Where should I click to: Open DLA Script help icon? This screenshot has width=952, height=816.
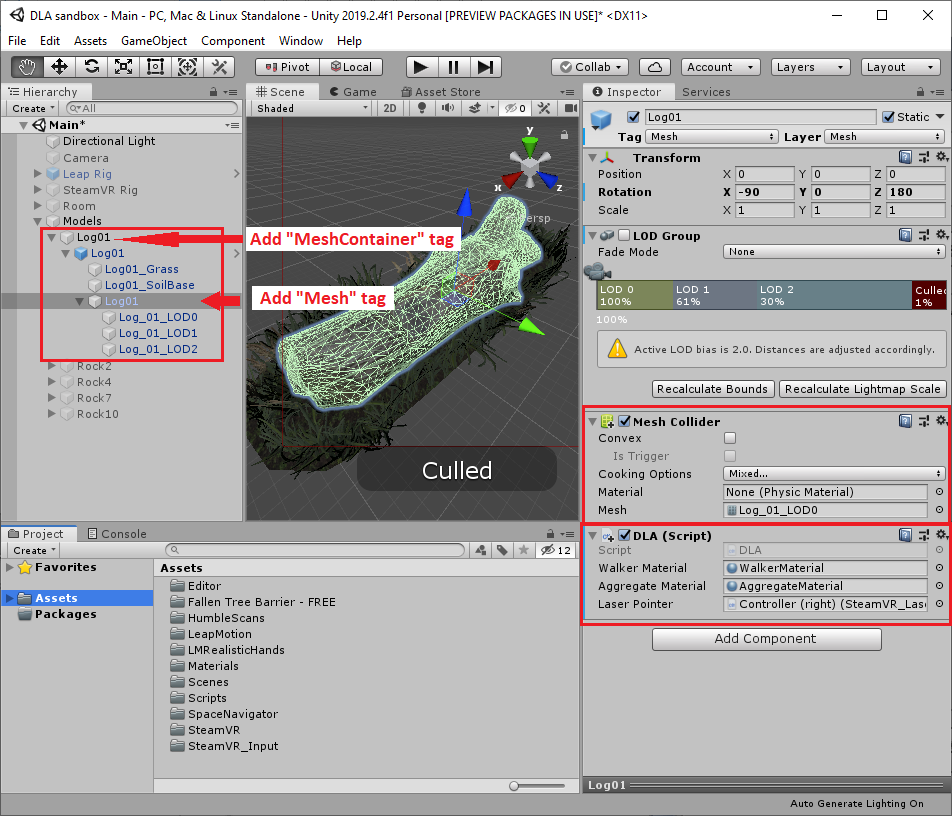click(905, 535)
